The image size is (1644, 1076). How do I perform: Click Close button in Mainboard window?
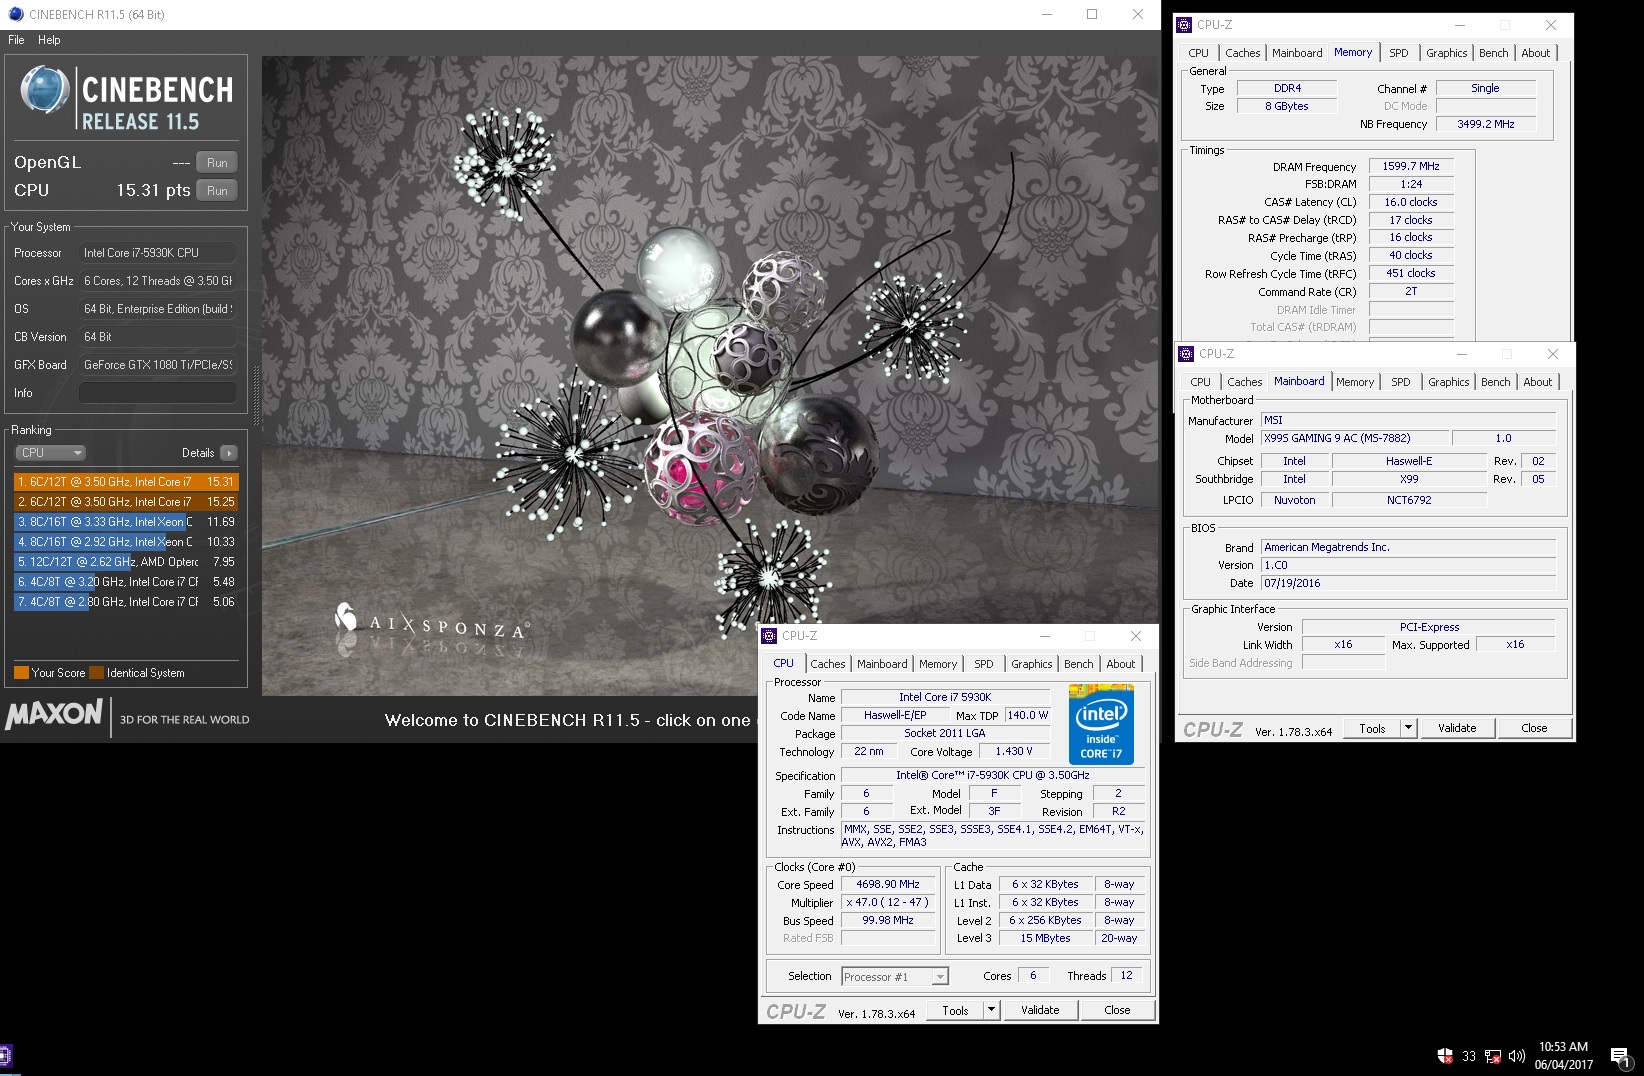pyautogui.click(x=1534, y=728)
